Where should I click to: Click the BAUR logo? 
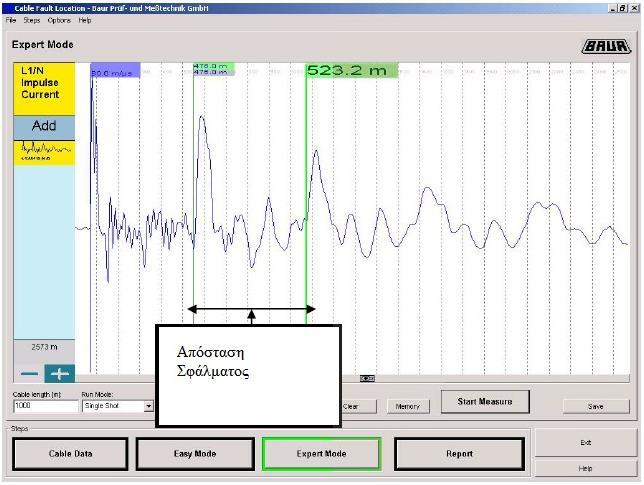(x=606, y=46)
